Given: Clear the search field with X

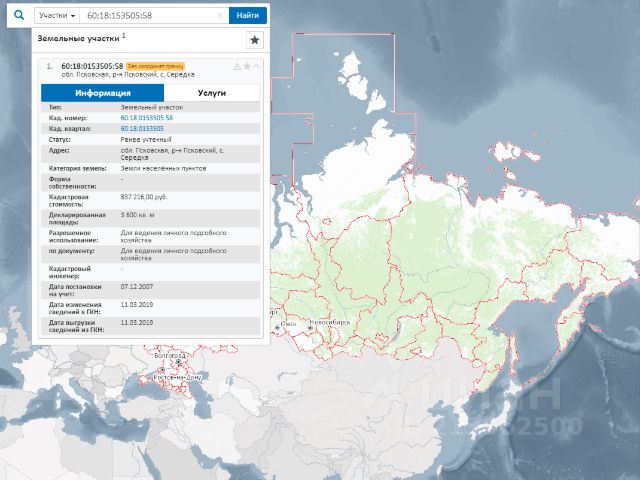Looking at the screenshot, I should (x=220, y=16).
